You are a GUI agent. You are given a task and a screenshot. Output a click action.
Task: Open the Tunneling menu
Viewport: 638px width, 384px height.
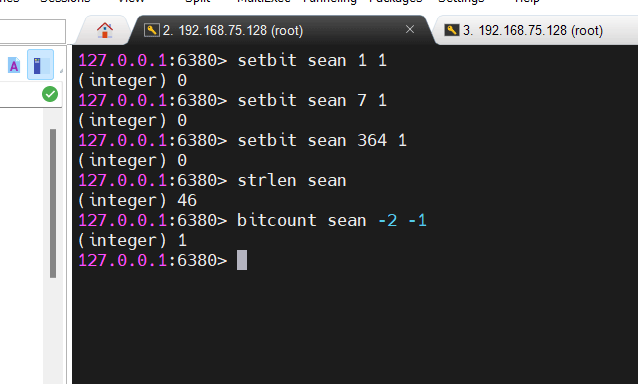(x=330, y=1)
